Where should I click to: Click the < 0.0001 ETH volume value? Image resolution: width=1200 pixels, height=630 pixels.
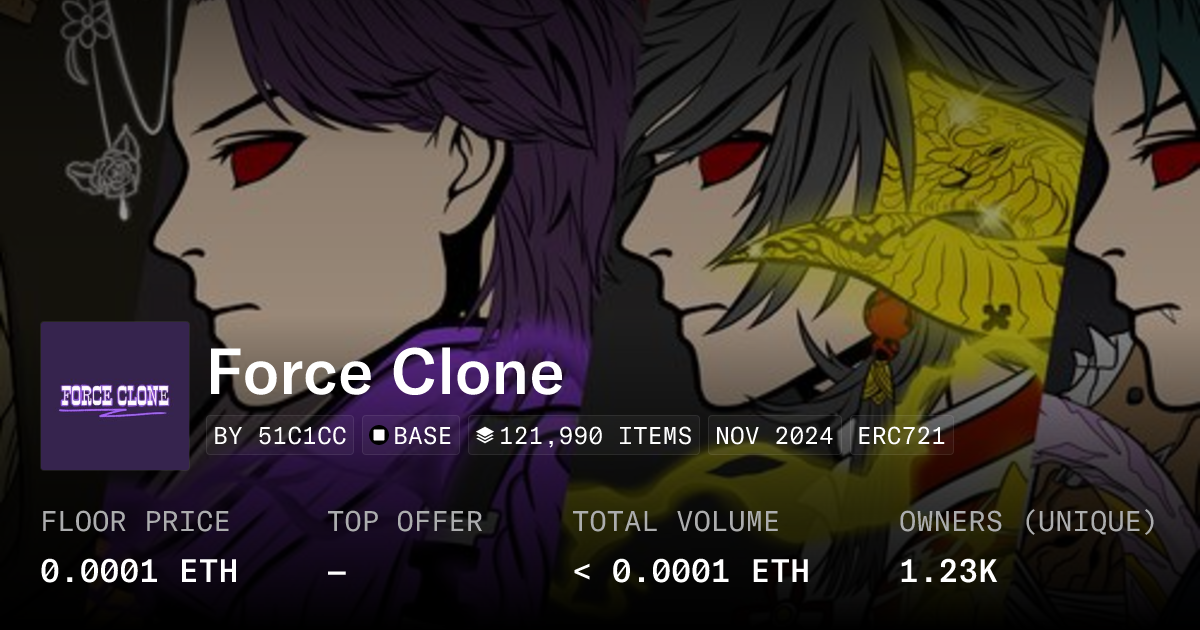coord(691,571)
